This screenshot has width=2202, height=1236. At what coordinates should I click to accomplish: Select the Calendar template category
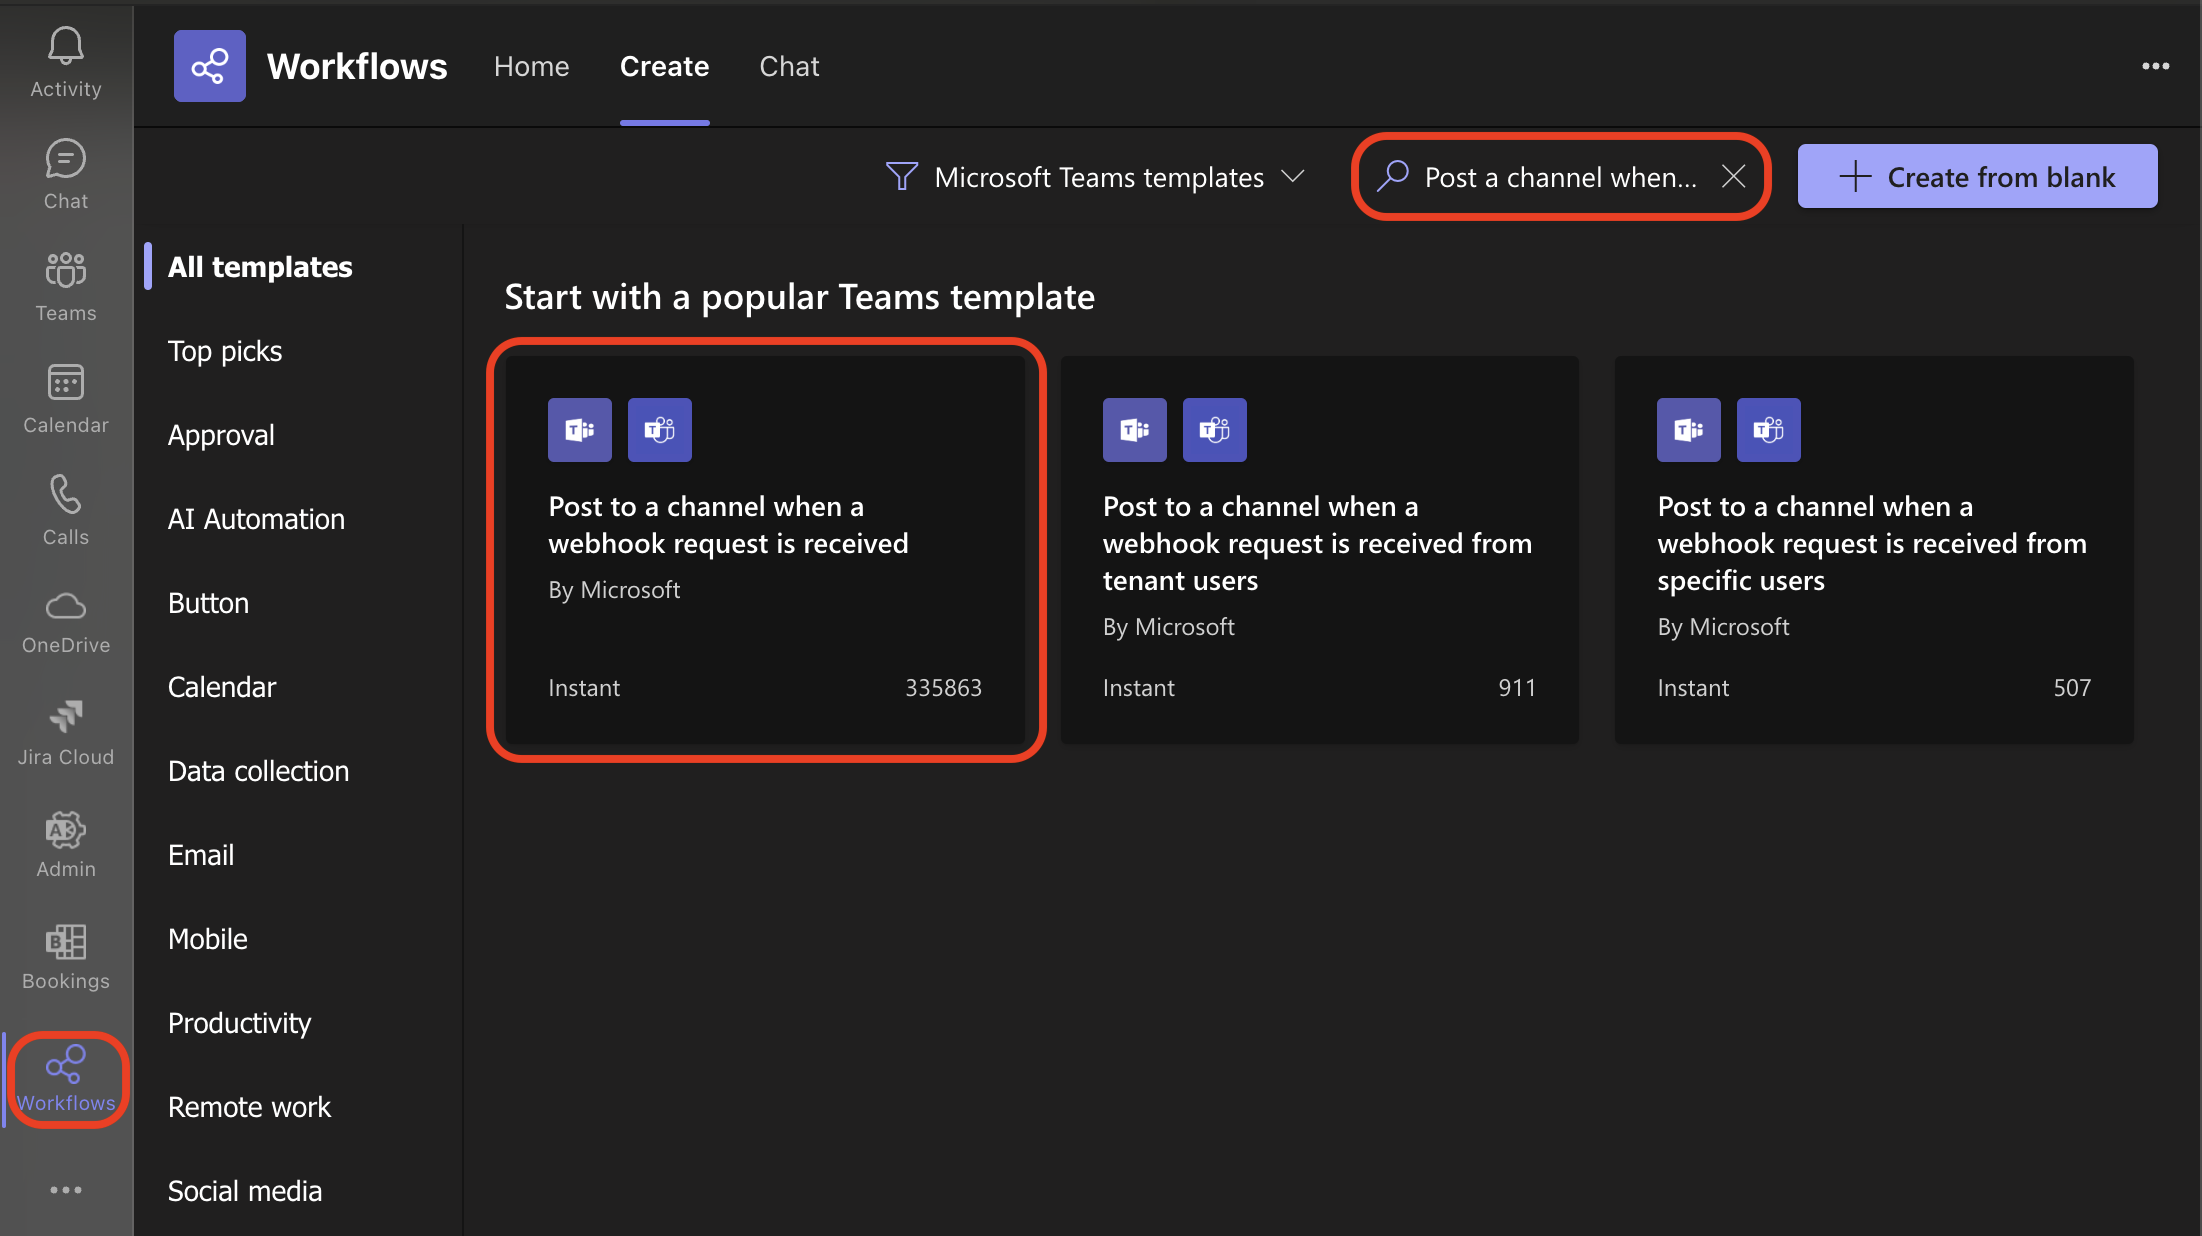[222, 687]
